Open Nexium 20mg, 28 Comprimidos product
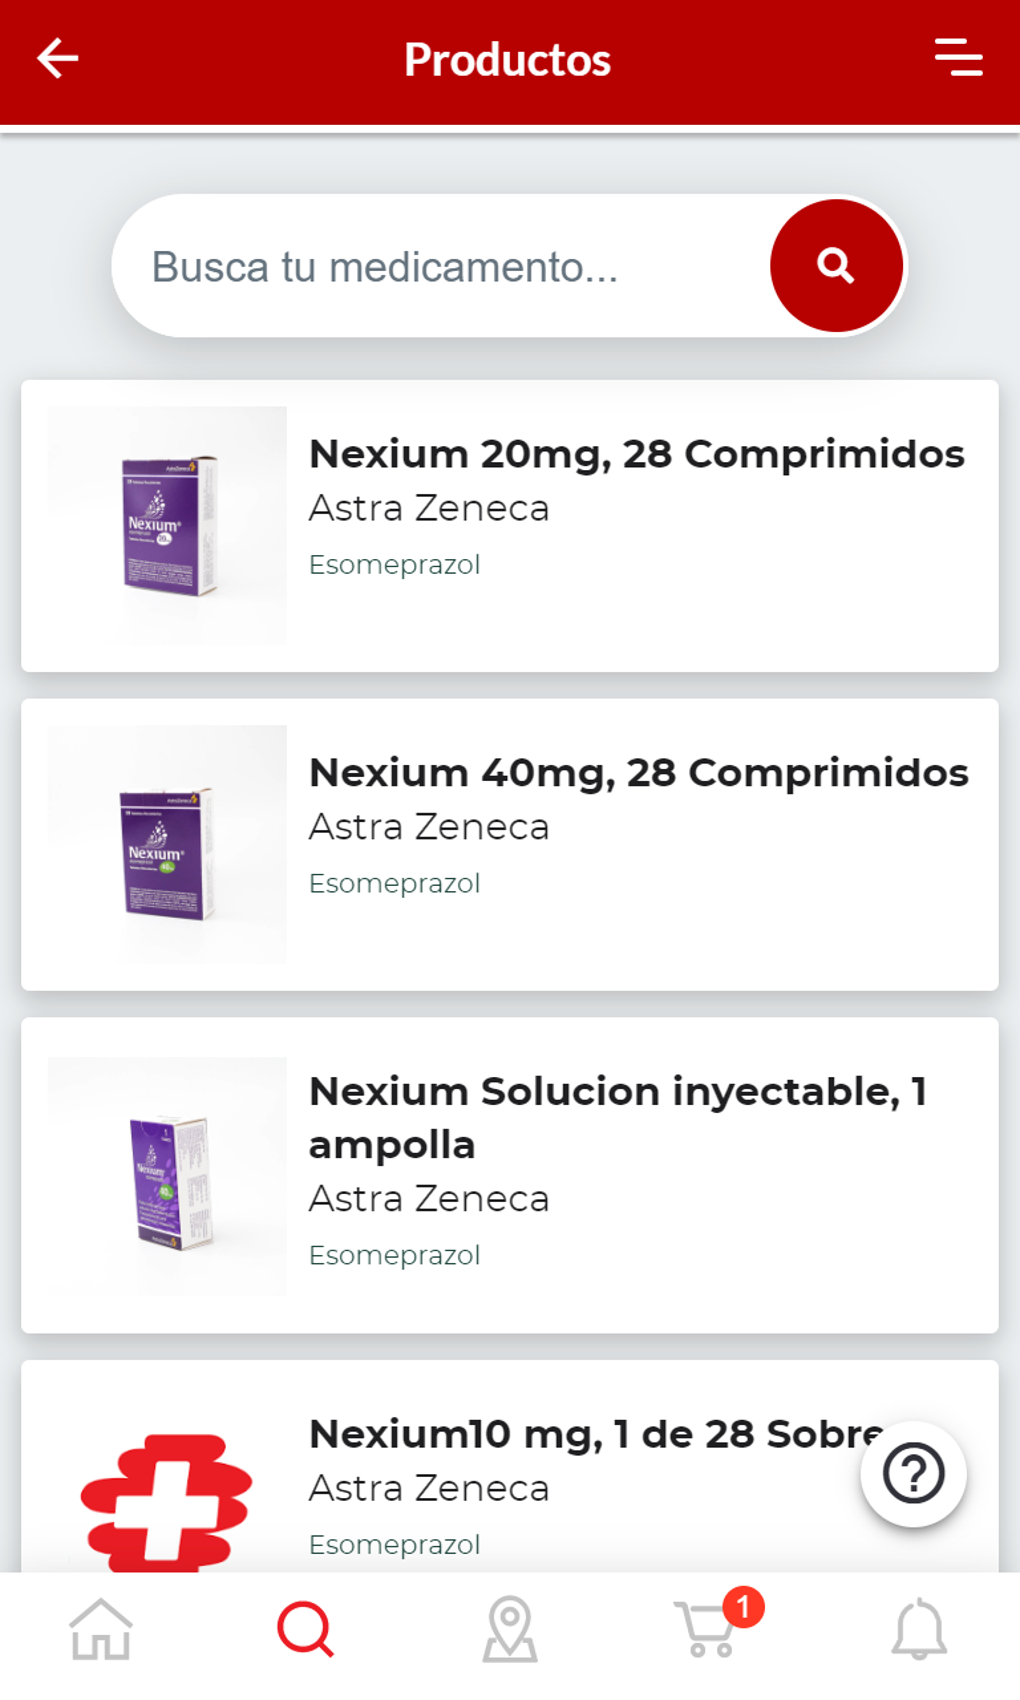This screenshot has height=1700, width=1020. coord(636,455)
